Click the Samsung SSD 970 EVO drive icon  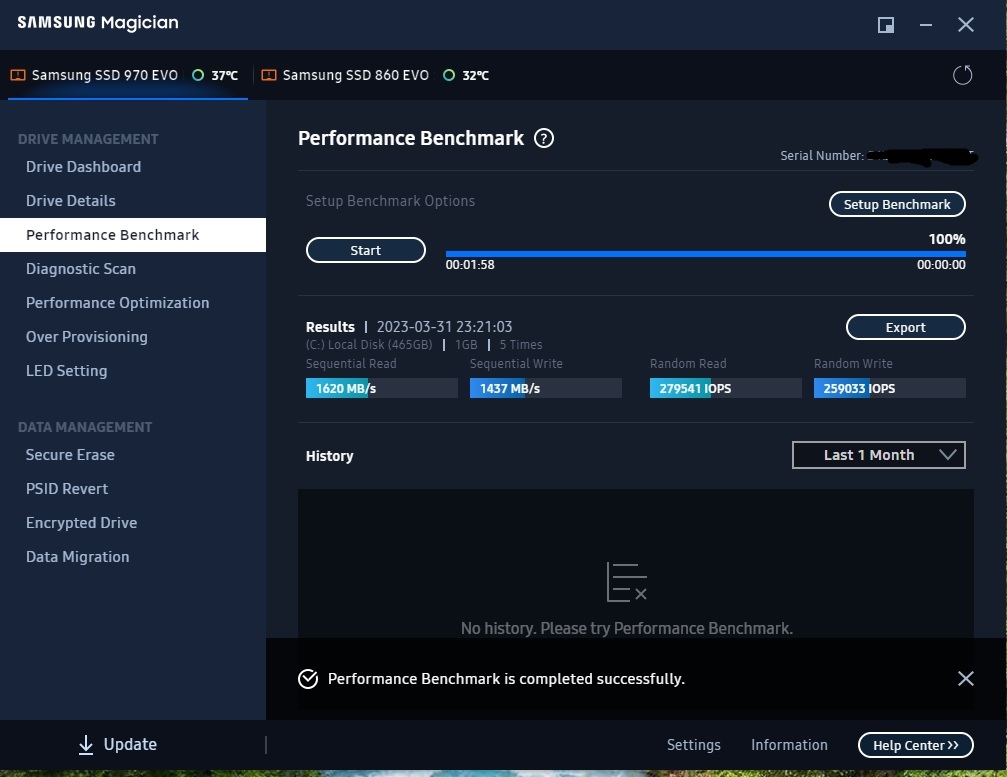[18, 75]
